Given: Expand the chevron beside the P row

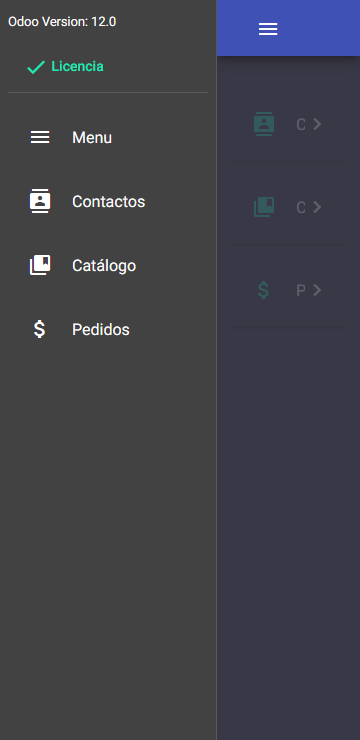Looking at the screenshot, I should (317, 290).
